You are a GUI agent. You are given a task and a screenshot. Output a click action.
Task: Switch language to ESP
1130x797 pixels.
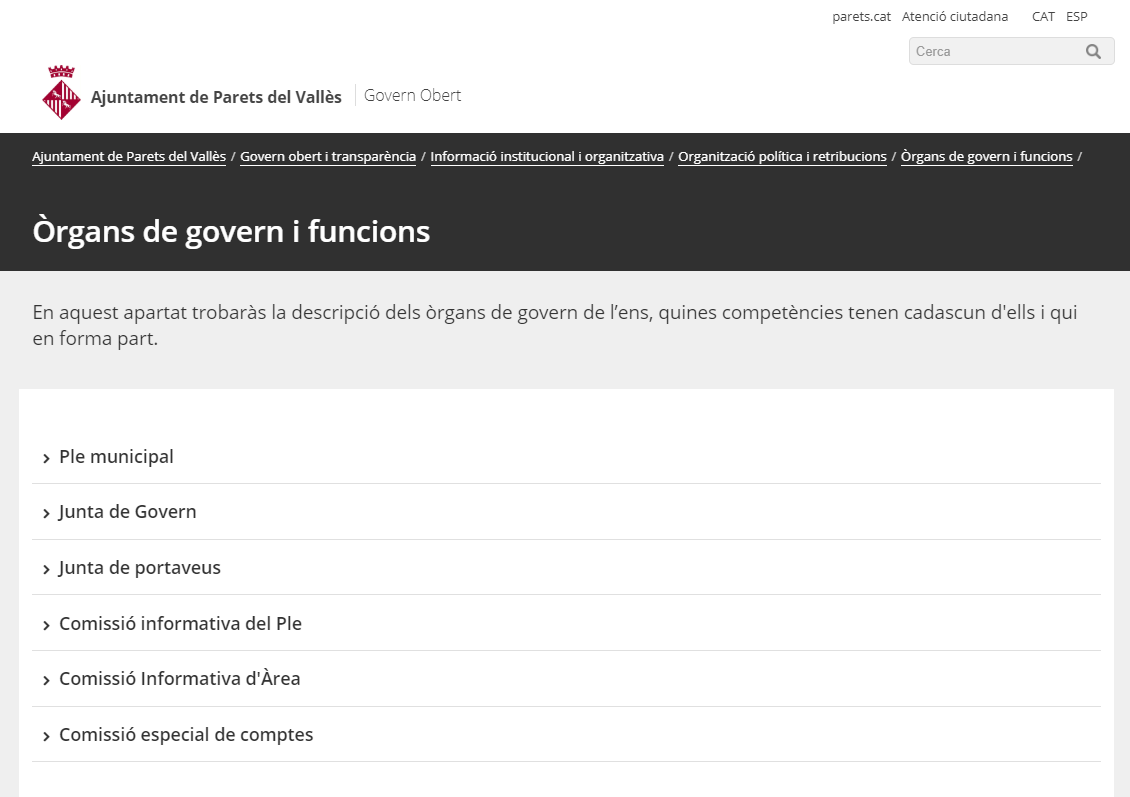pyautogui.click(x=1076, y=17)
